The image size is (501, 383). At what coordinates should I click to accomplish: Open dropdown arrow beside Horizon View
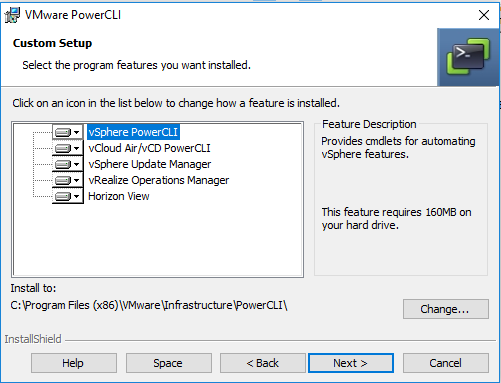click(x=77, y=196)
